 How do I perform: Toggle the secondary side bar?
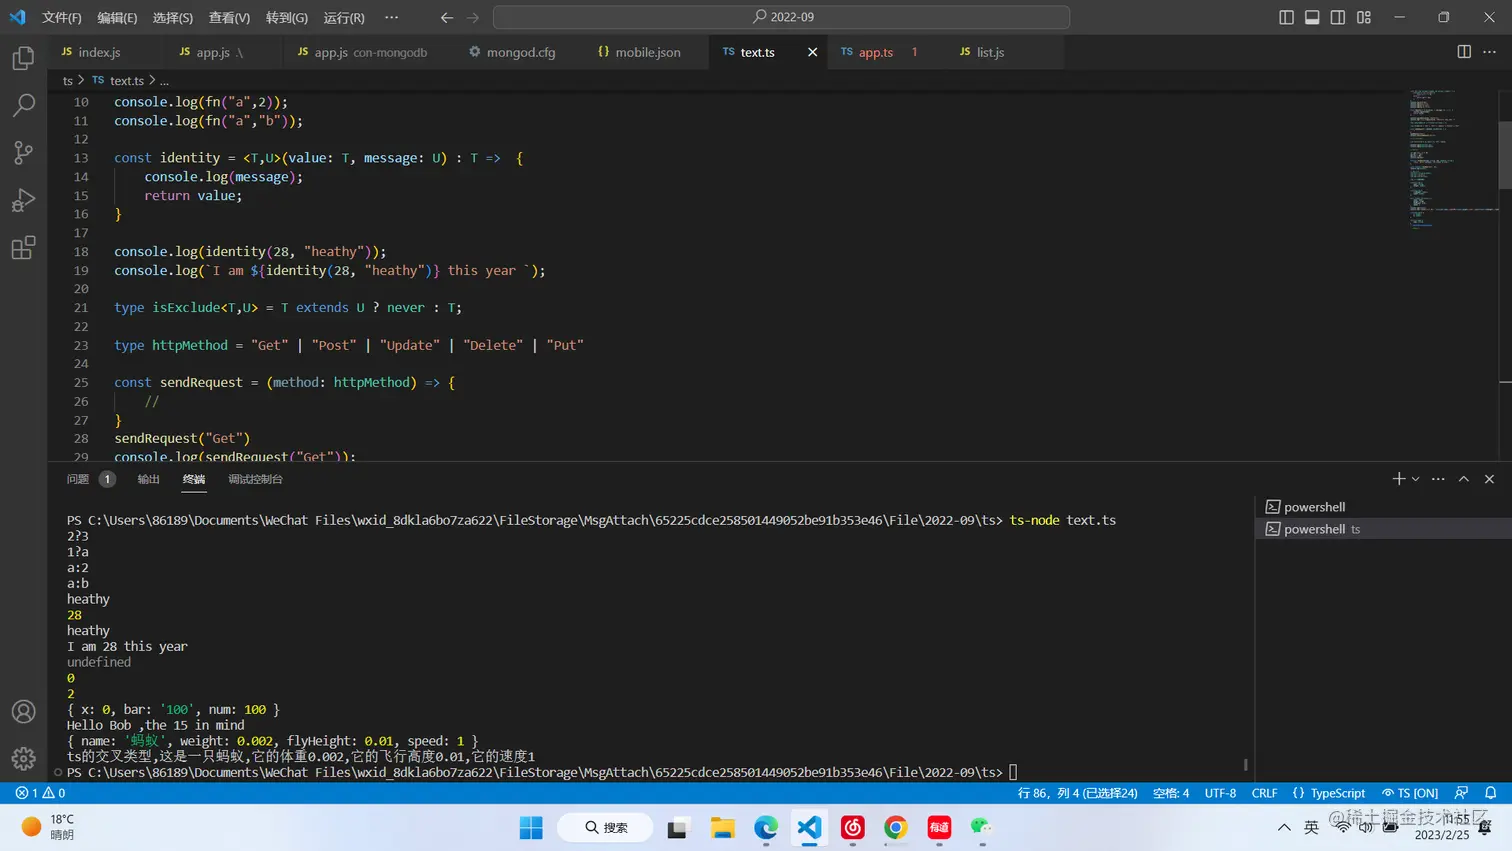[1338, 17]
